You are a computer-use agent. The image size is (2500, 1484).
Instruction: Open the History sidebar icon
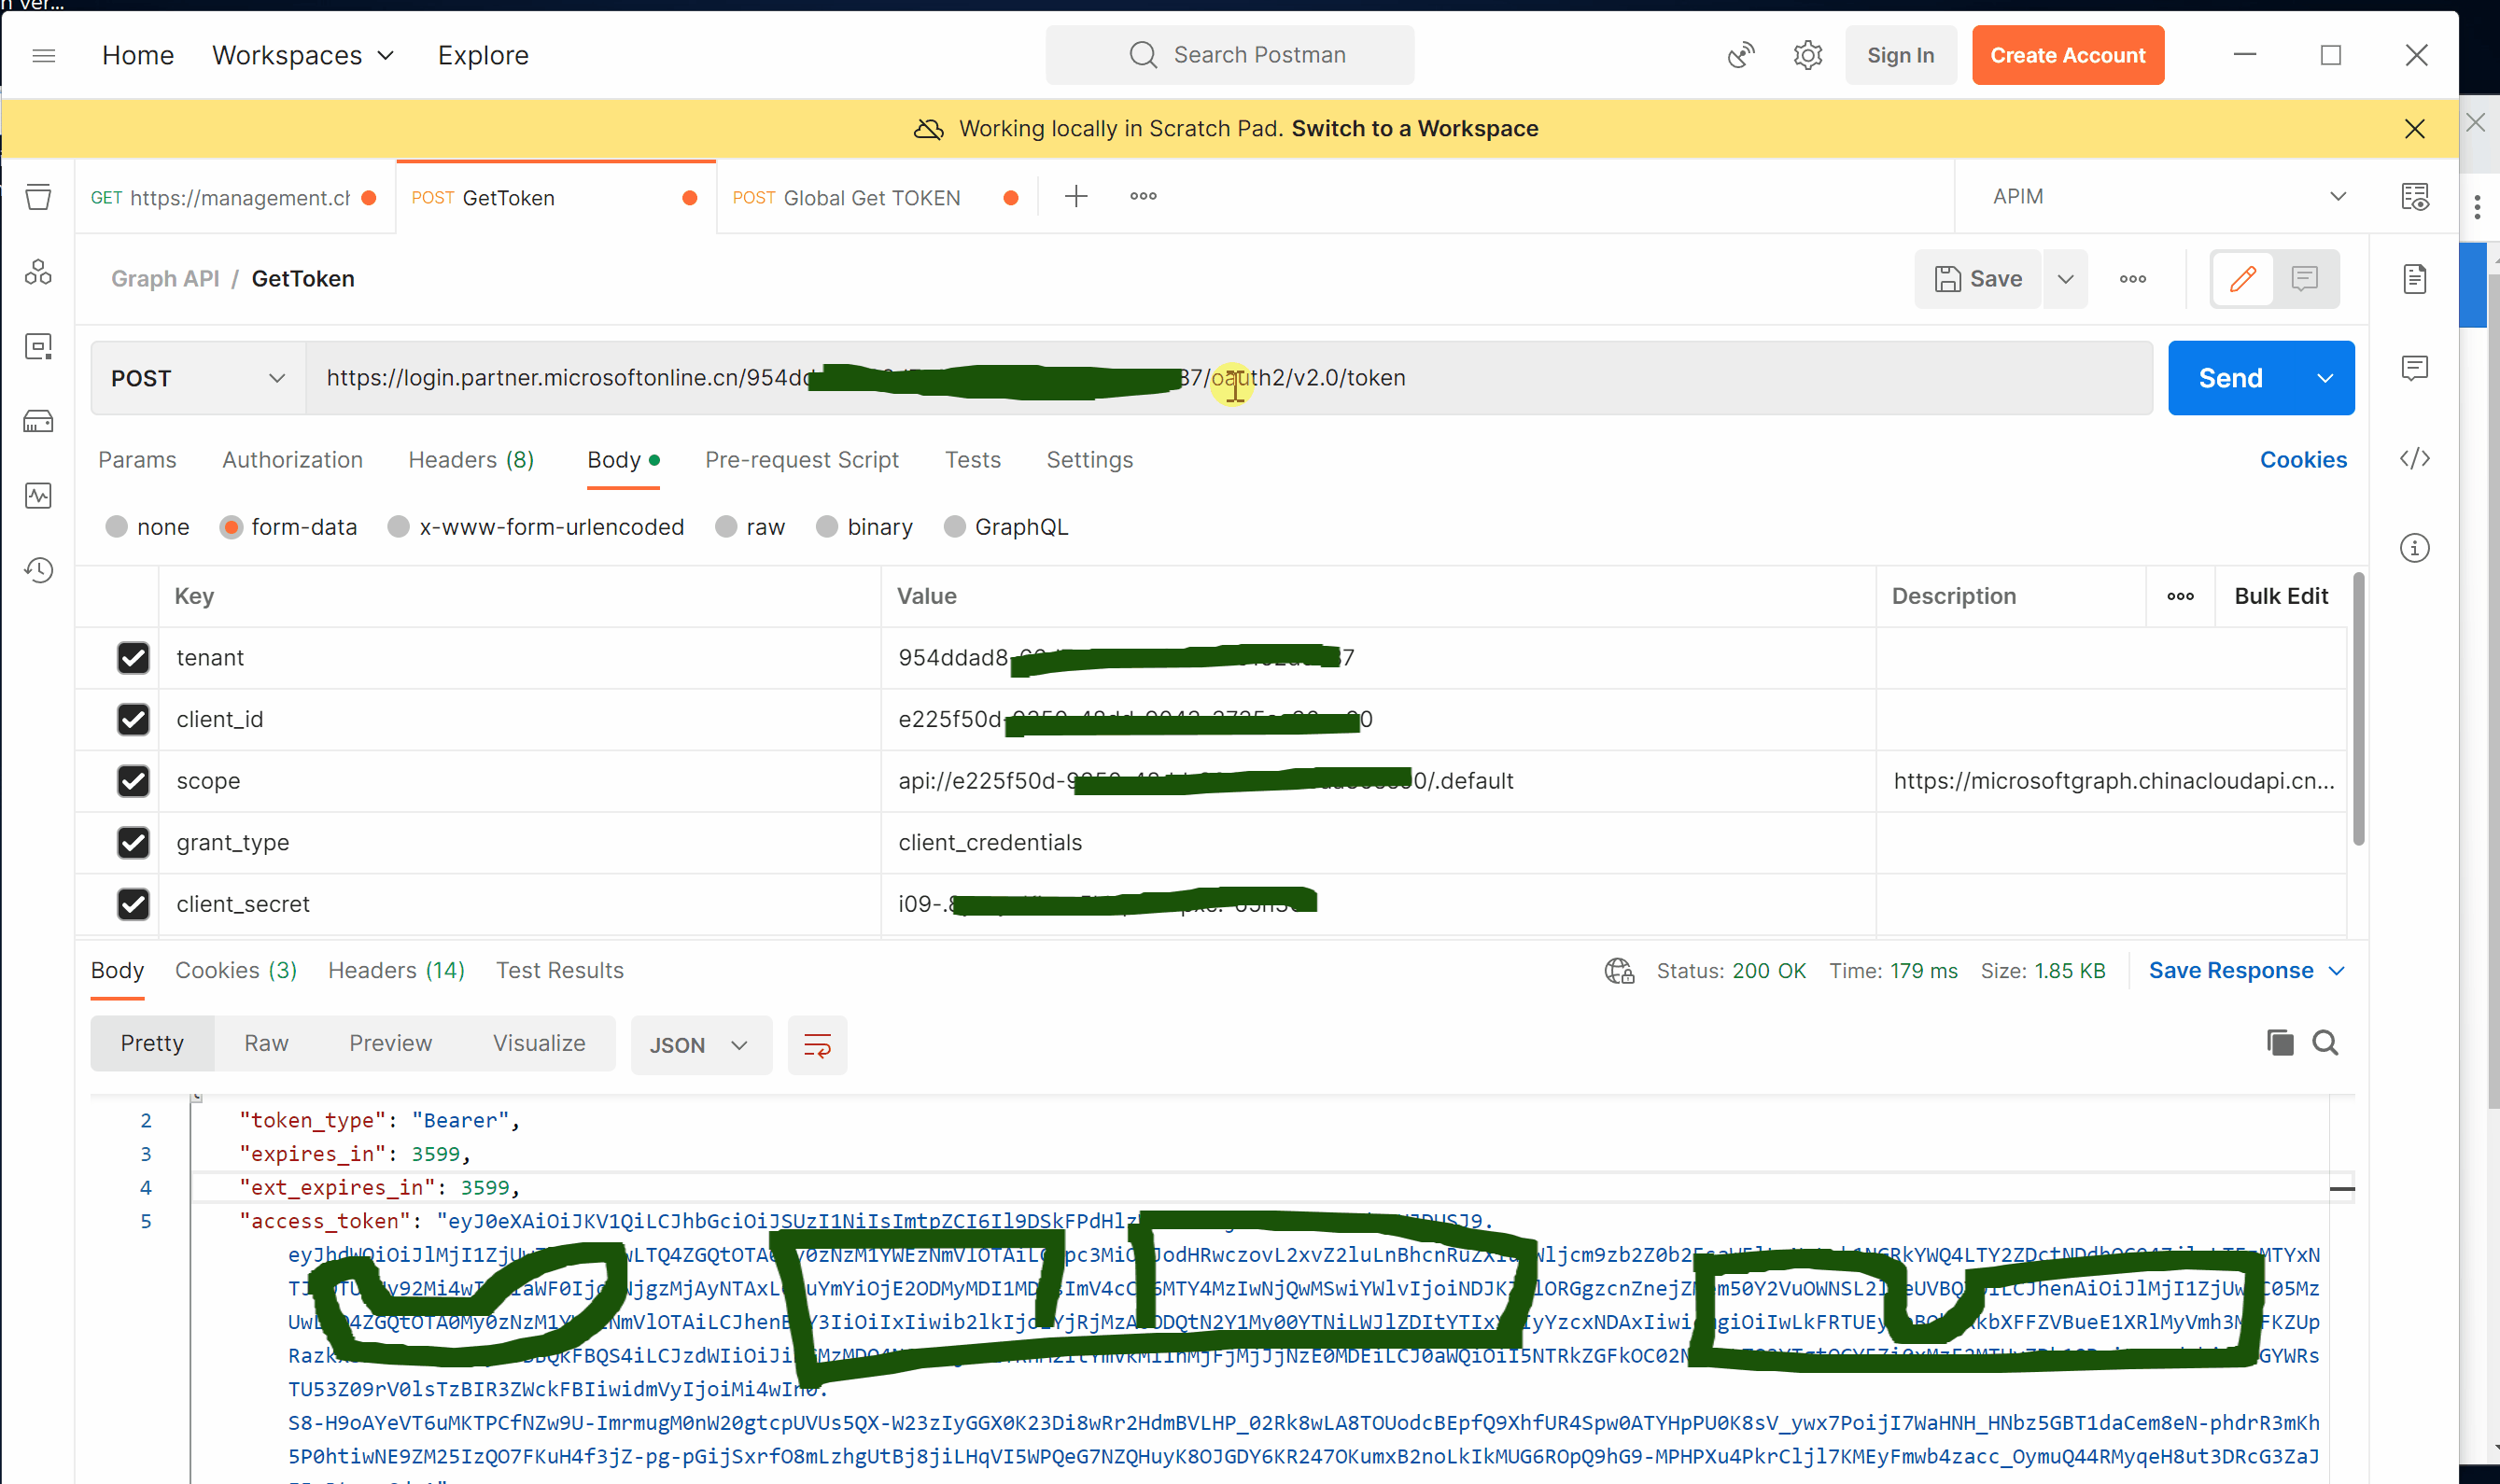tap(38, 570)
